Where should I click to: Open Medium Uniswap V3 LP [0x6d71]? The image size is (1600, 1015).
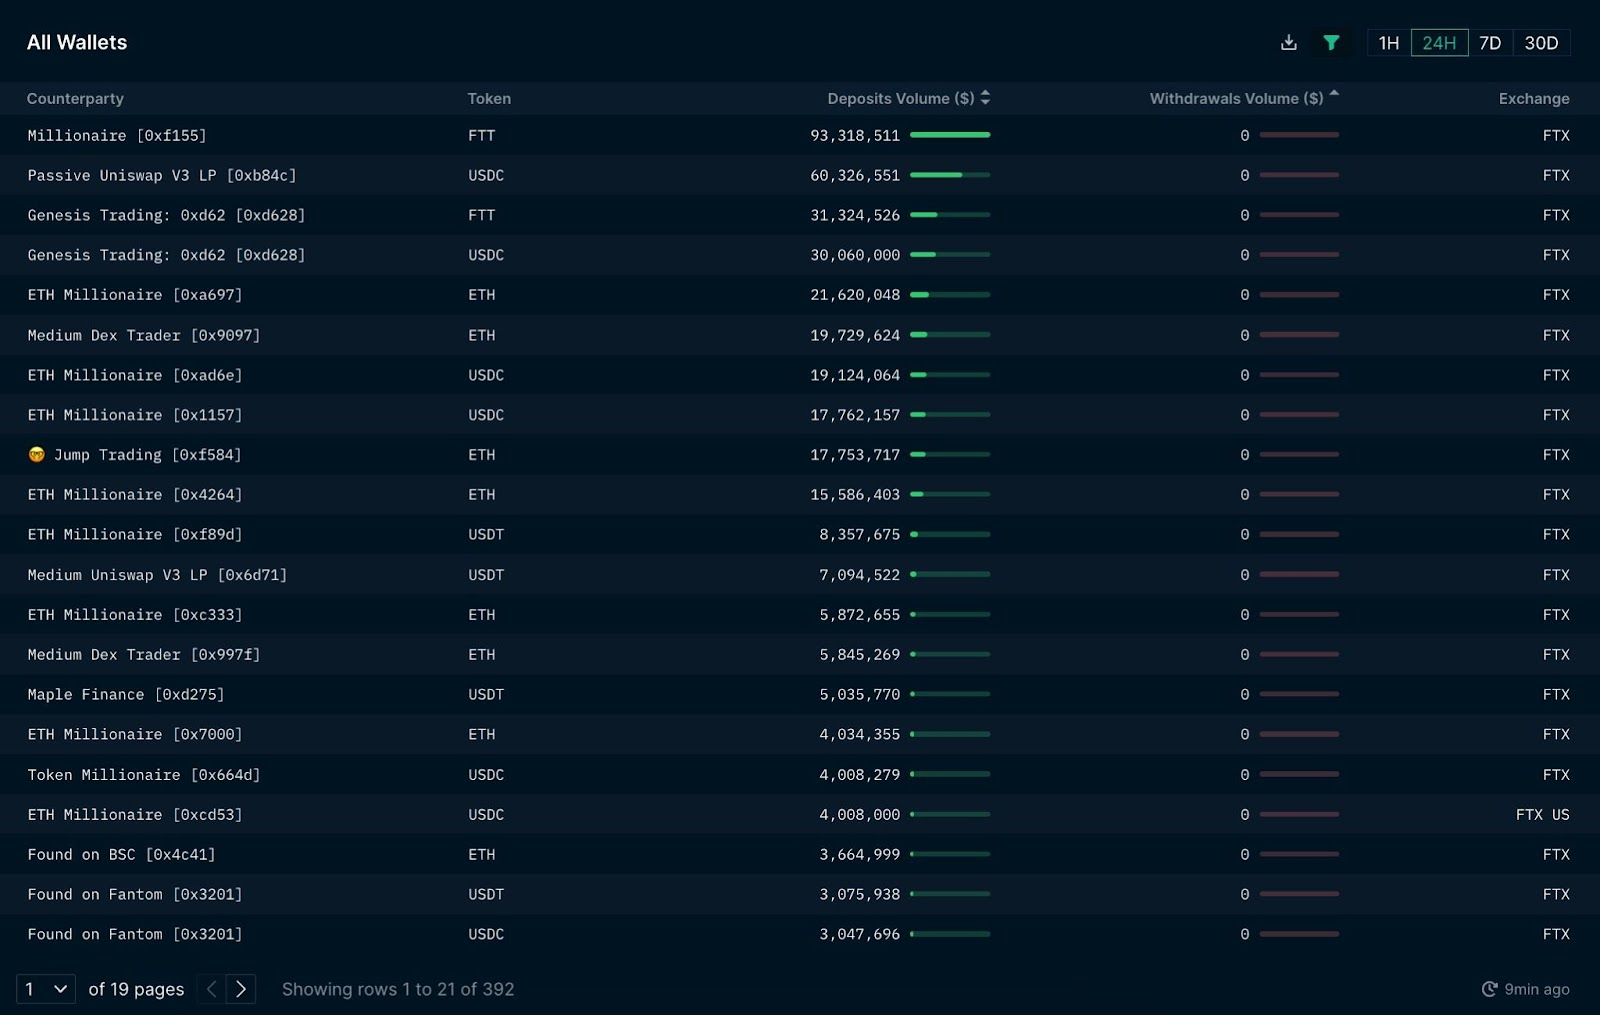point(157,575)
